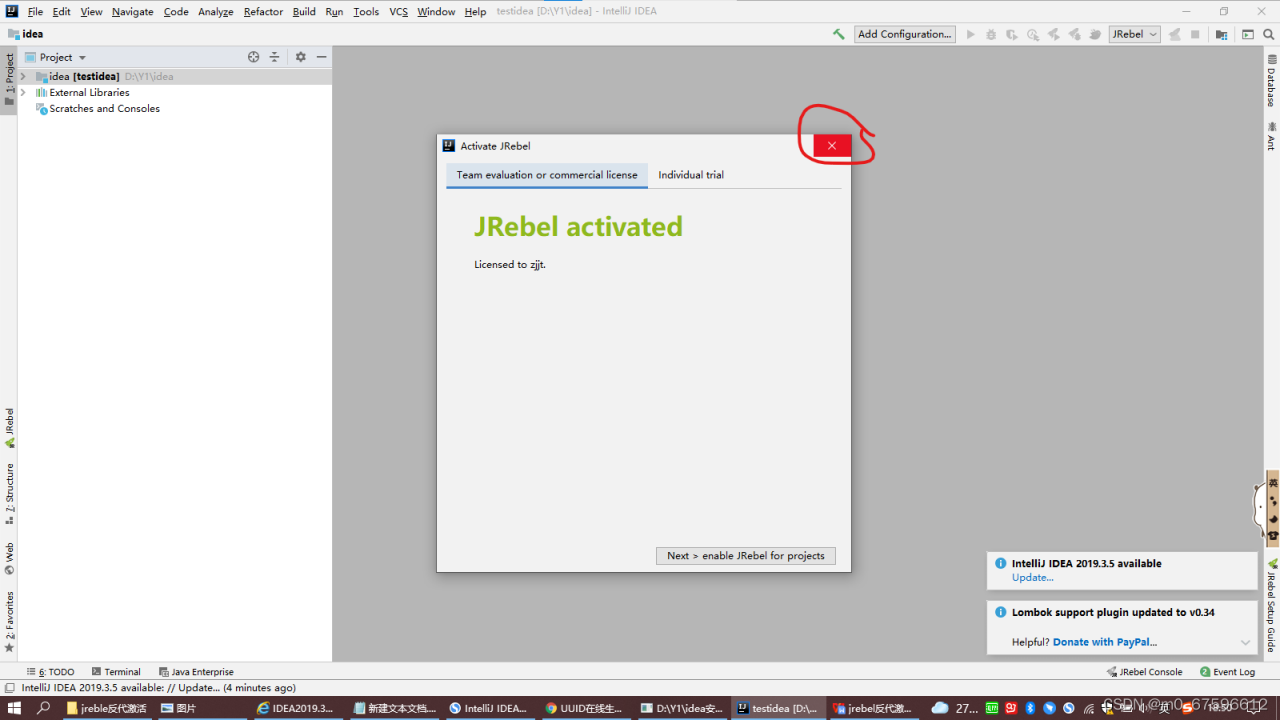Viewport: 1280px width, 720px height.
Task: Switch to IDEA2019.3 taskbar browser window
Action: 297,708
